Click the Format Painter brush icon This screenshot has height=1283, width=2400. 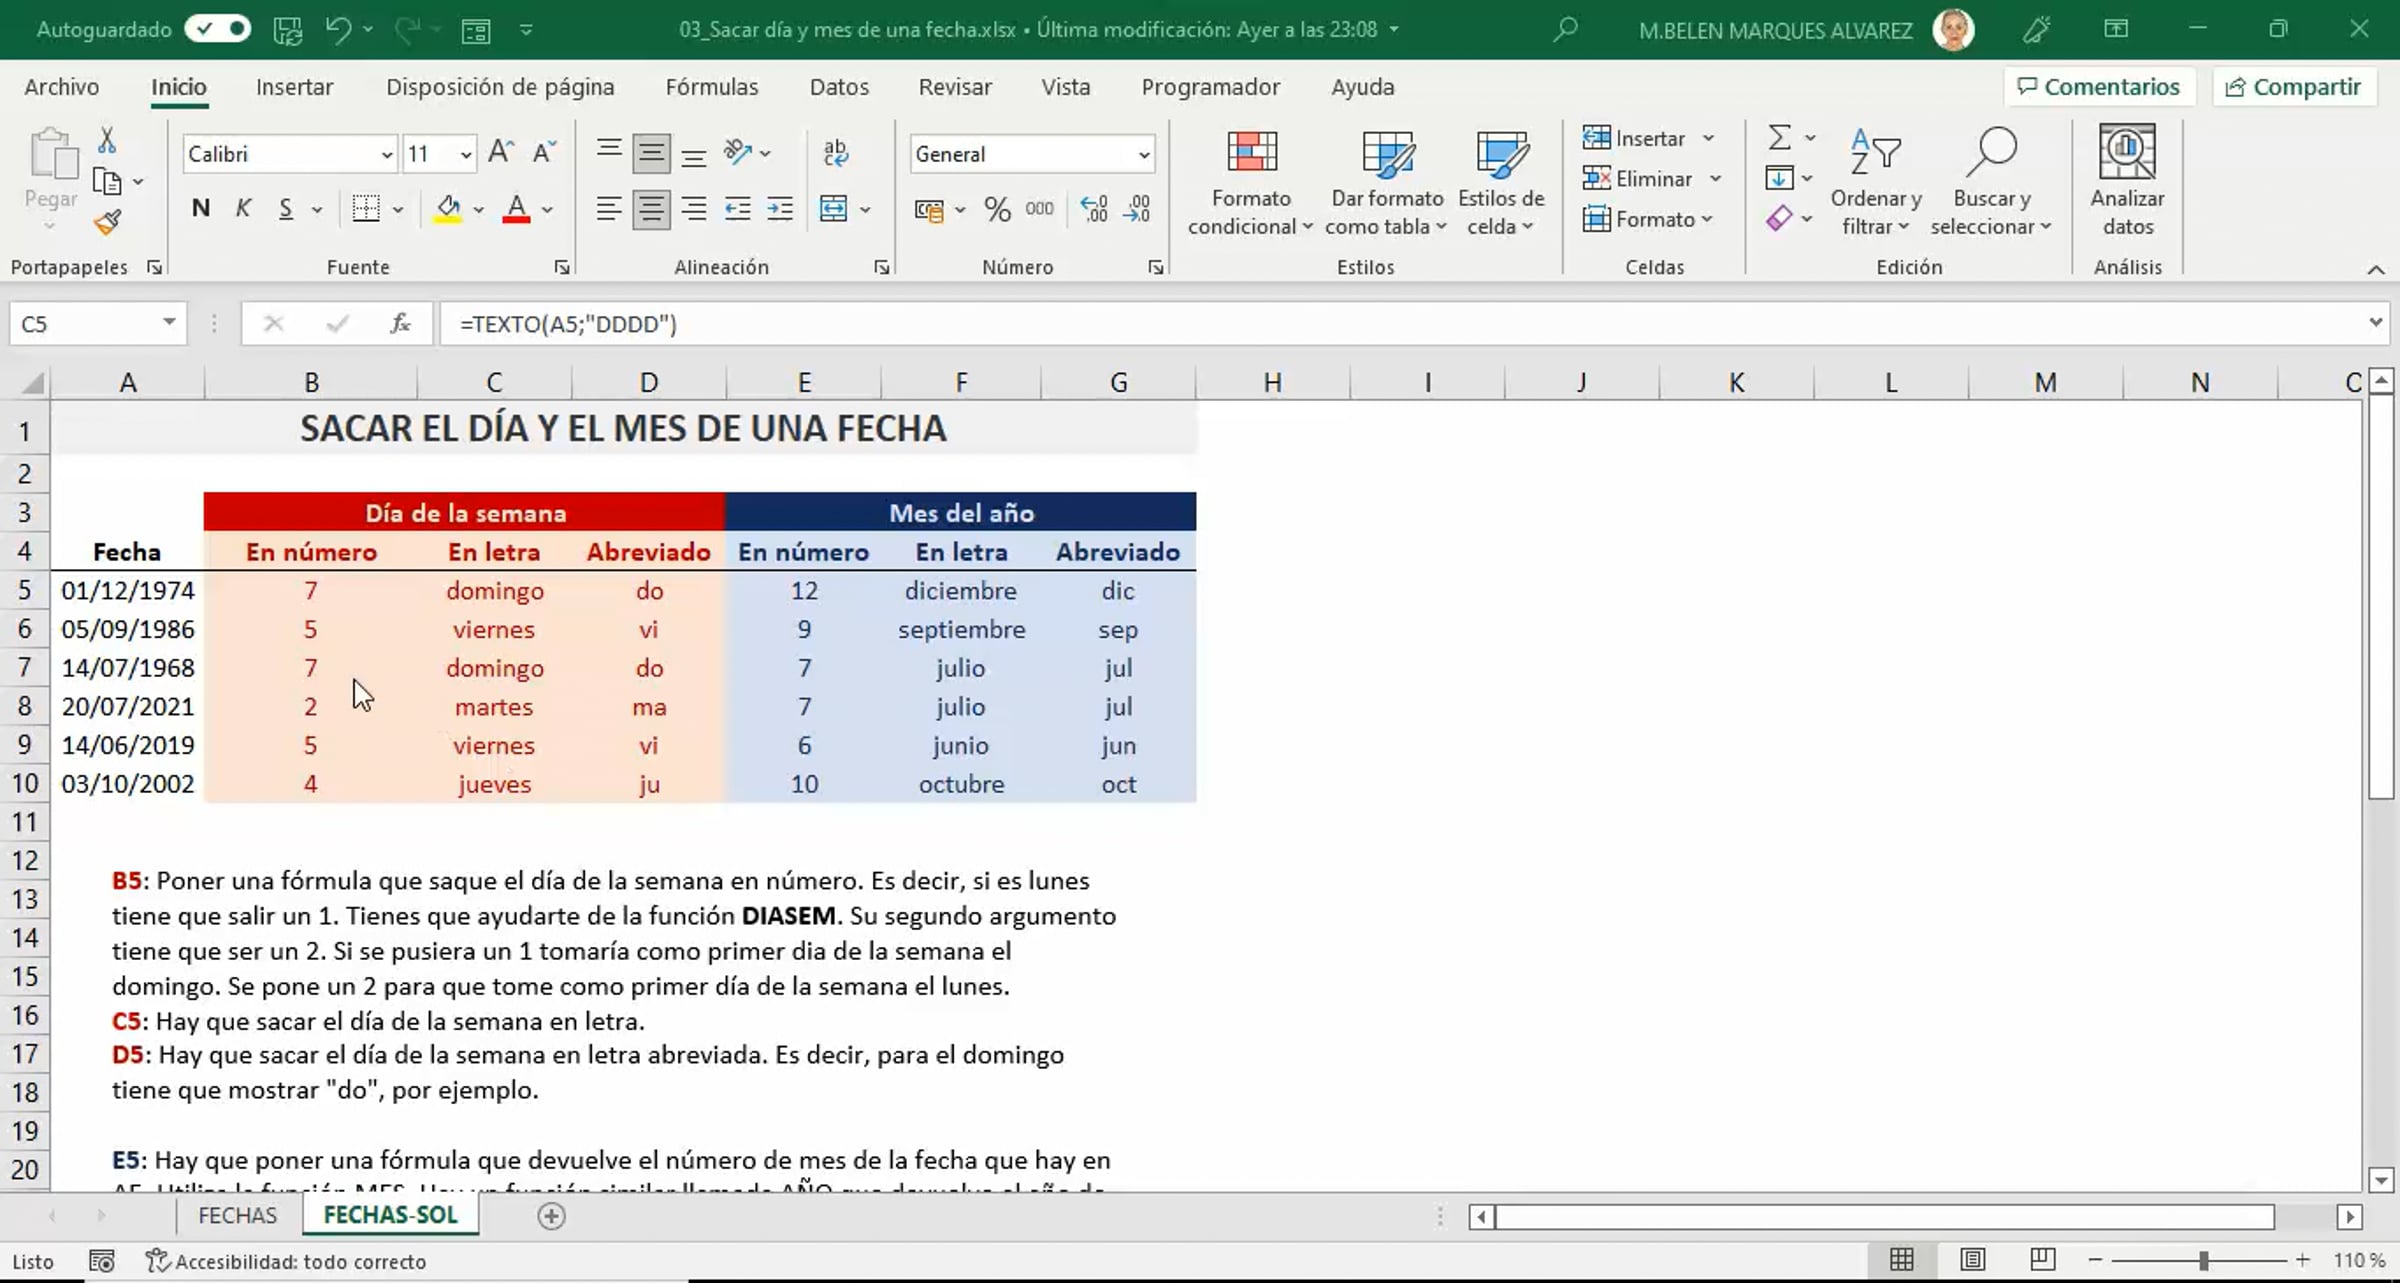point(108,222)
